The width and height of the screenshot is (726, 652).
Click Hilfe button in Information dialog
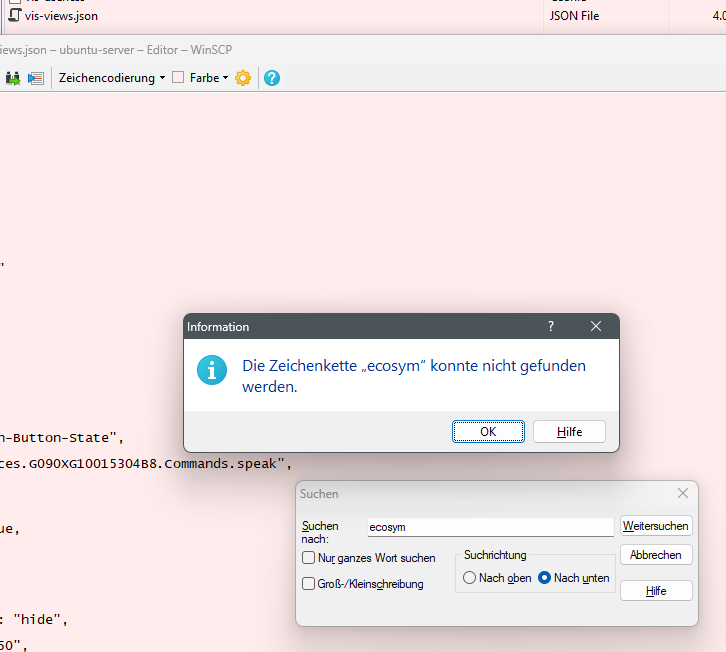tap(569, 431)
